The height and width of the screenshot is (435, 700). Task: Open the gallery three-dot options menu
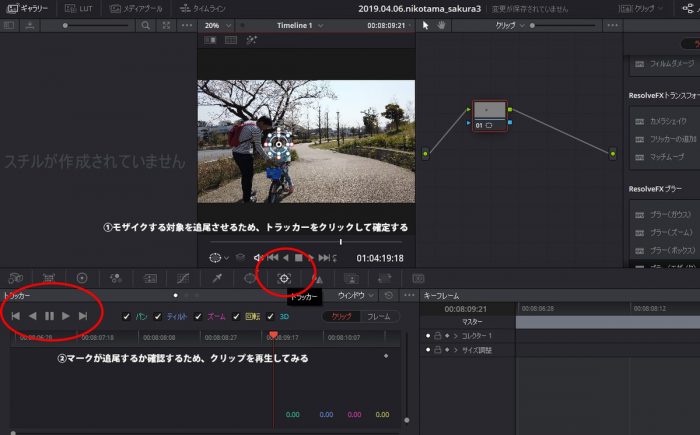tap(187, 25)
